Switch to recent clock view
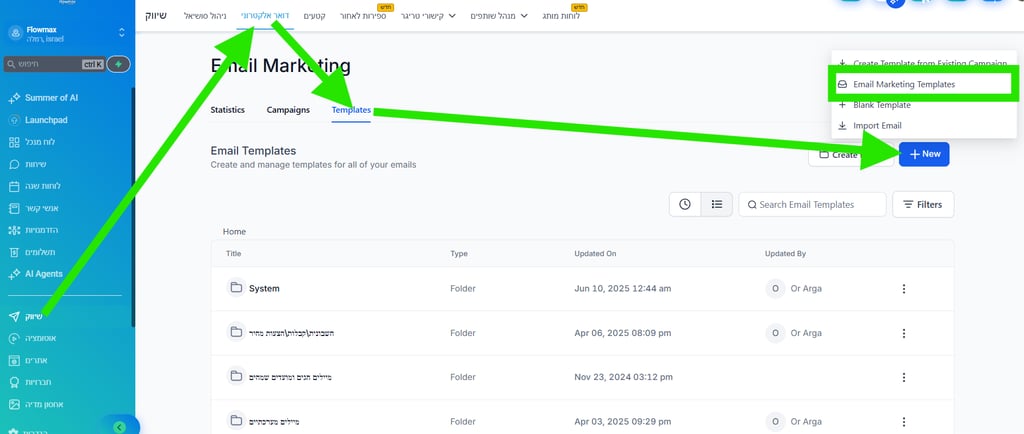 (x=684, y=204)
